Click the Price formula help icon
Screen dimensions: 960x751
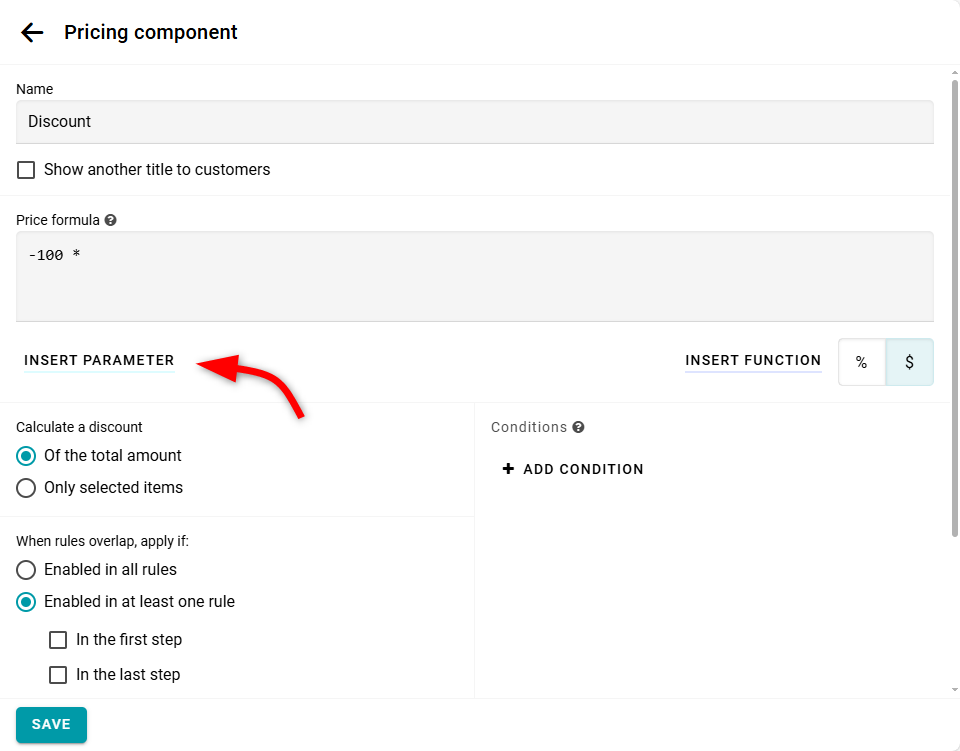111,220
